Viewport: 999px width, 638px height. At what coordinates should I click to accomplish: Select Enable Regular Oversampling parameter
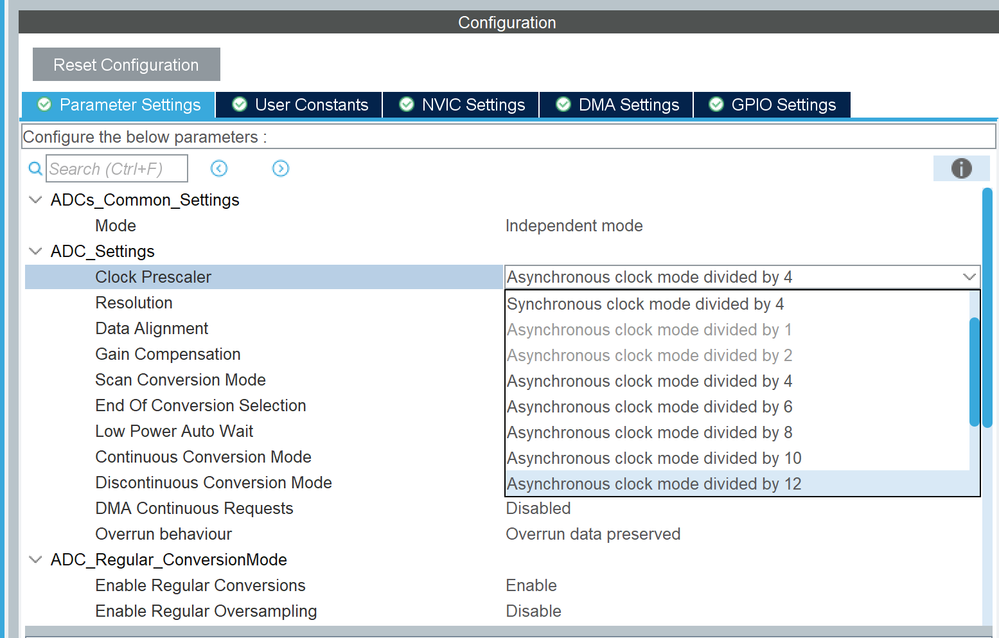point(206,611)
